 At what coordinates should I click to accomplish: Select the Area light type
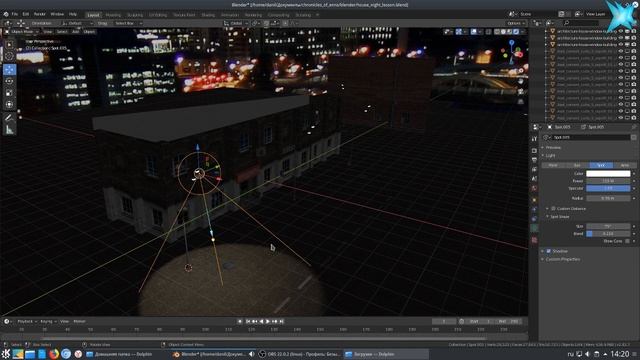pyautogui.click(x=624, y=165)
